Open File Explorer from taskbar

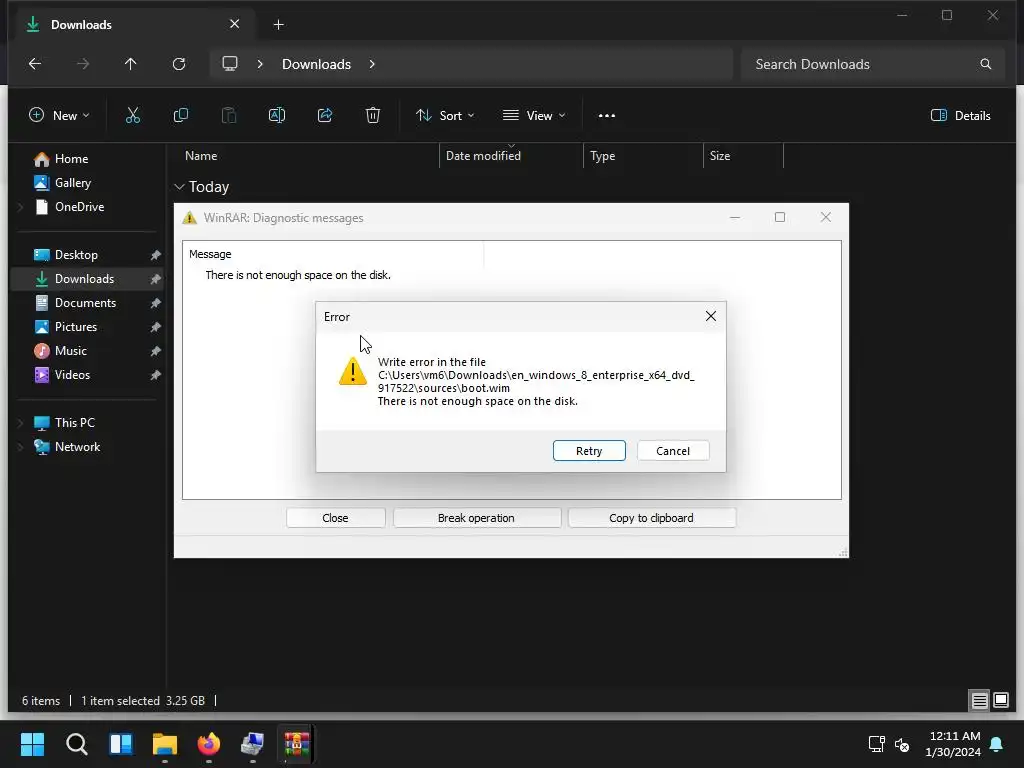click(x=165, y=744)
